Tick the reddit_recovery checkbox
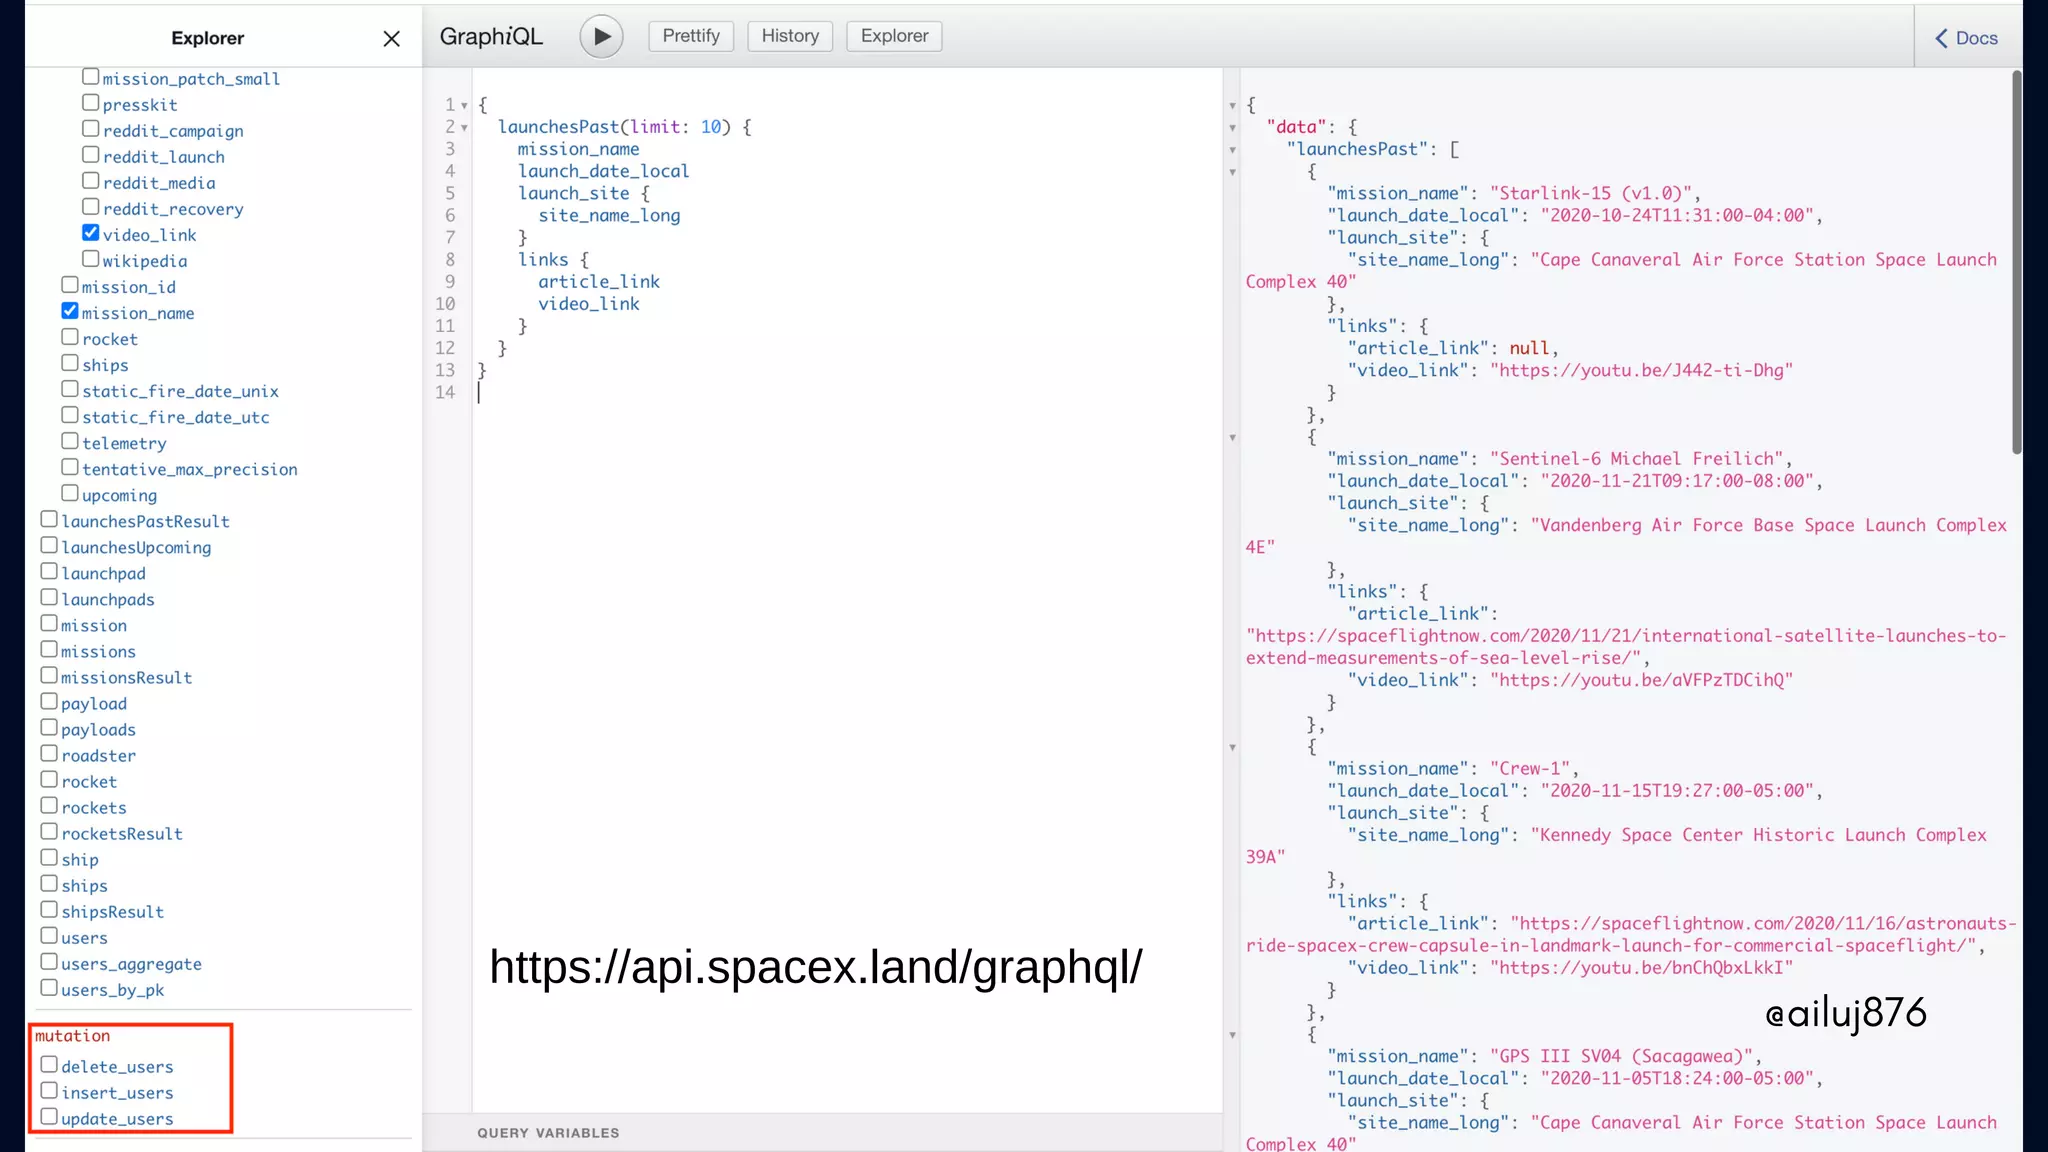Viewport: 2048px width, 1152px height. pos(91,207)
